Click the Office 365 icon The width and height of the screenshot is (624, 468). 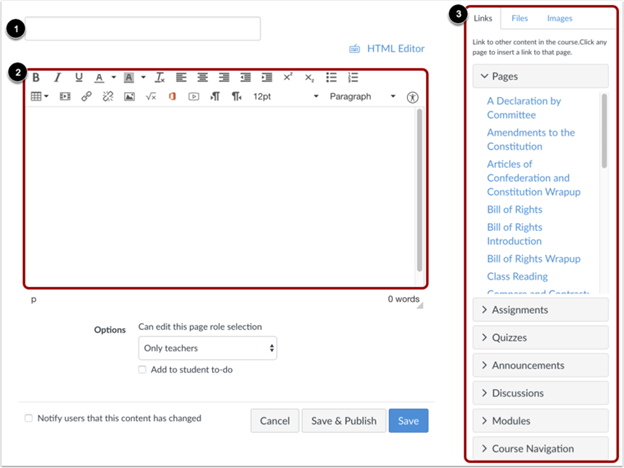[x=172, y=96]
